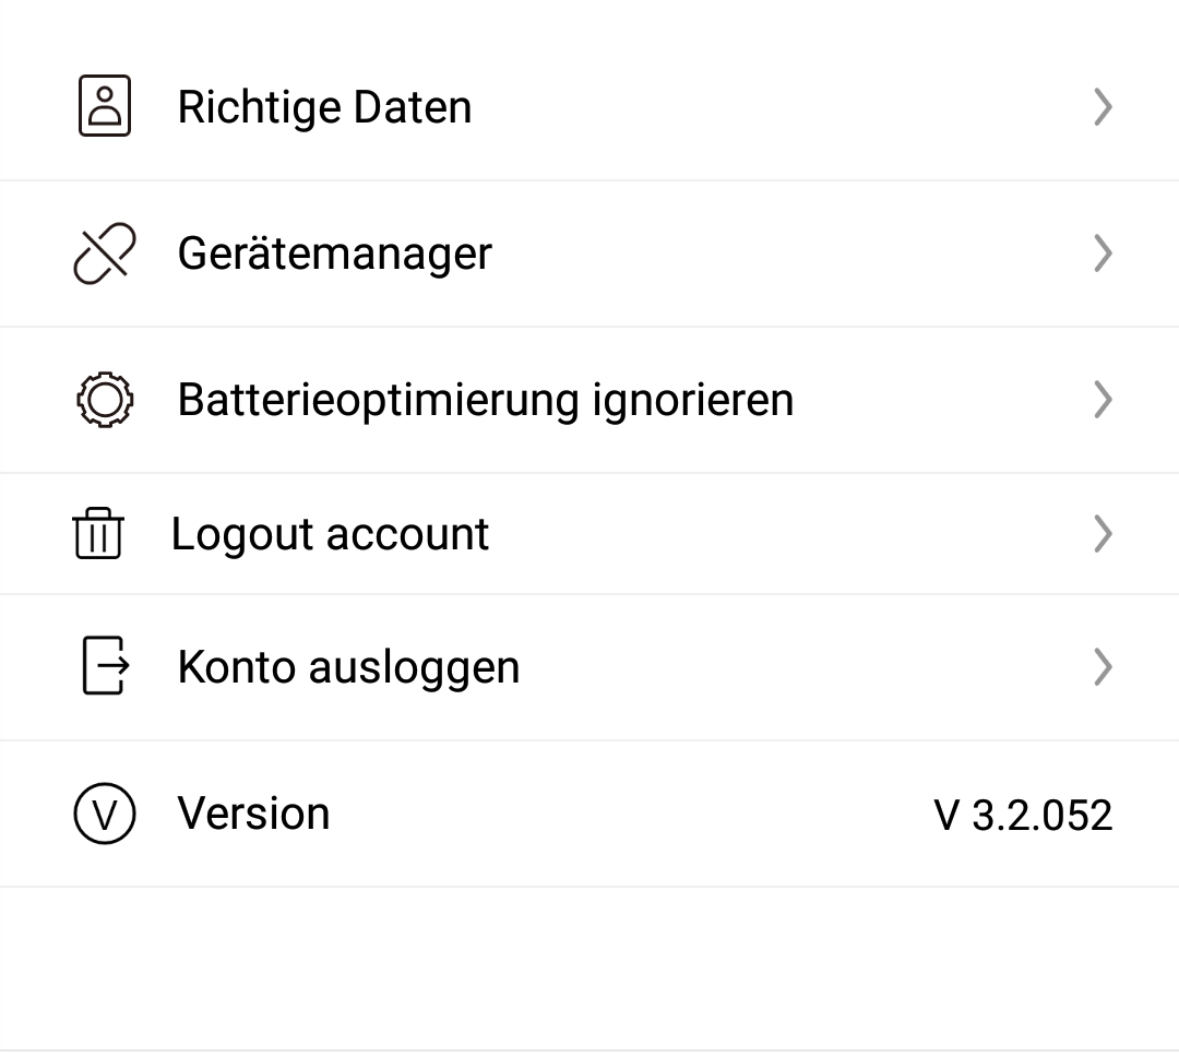The width and height of the screenshot is (1179, 1062).
Task: Select Batterieoptimierung ignorieren option
Action: point(485,400)
